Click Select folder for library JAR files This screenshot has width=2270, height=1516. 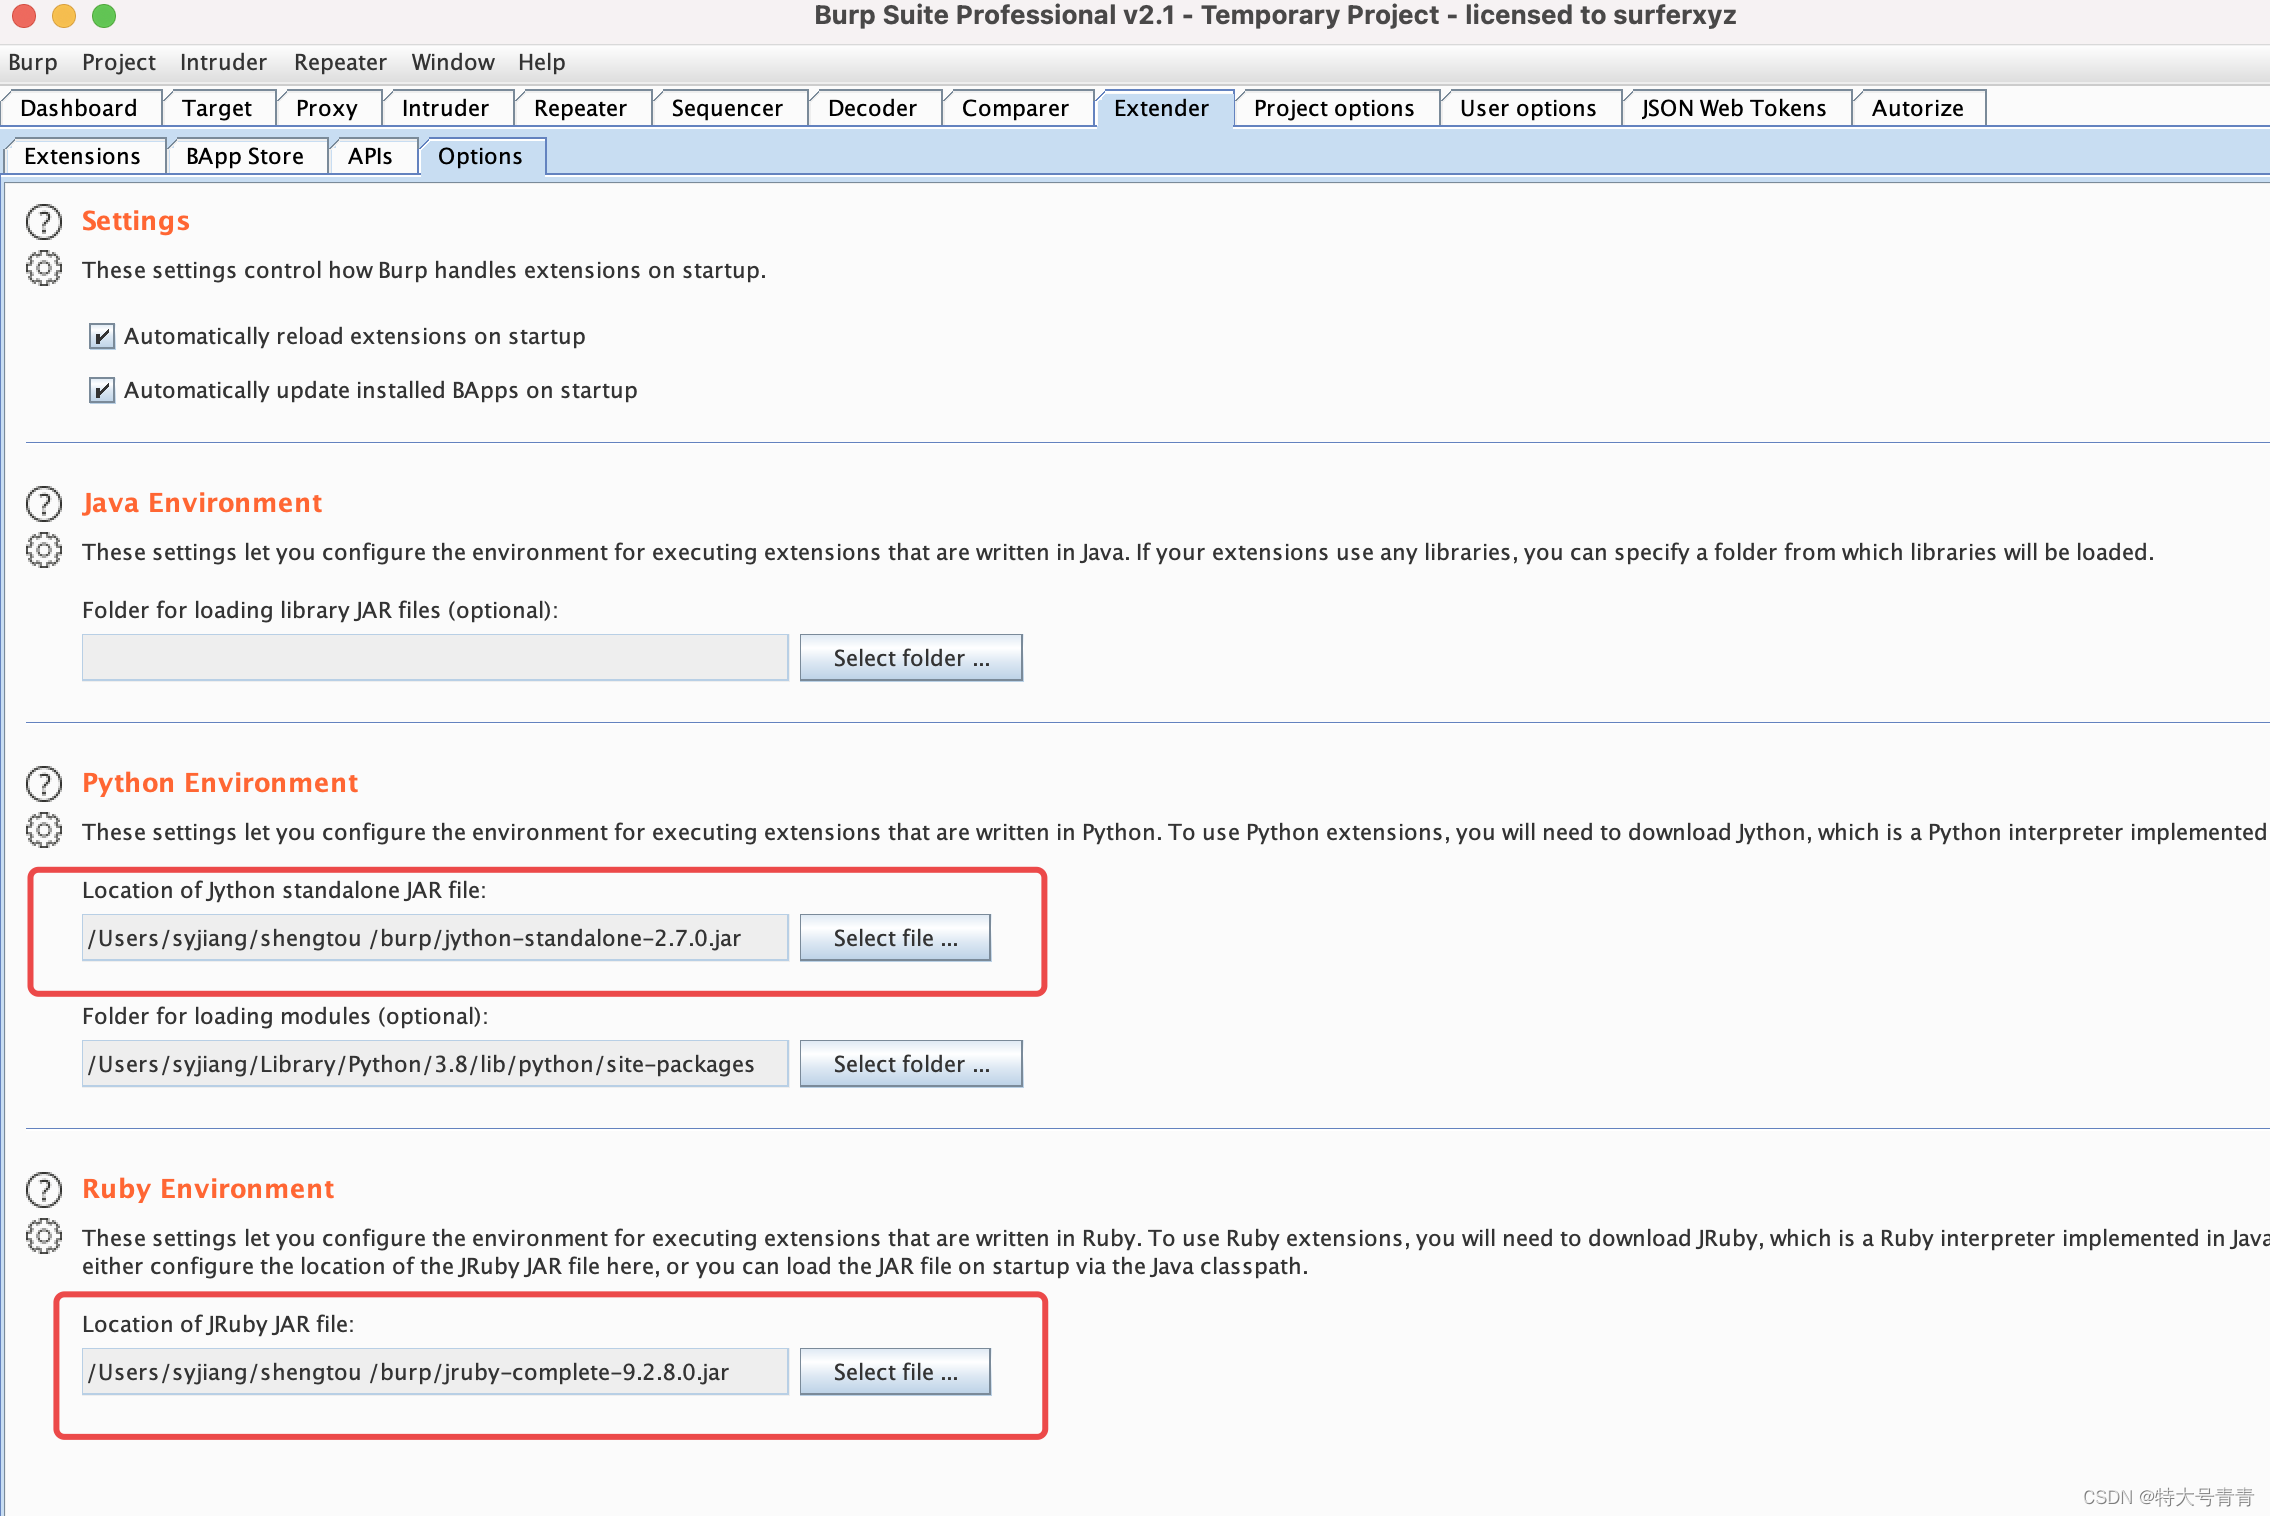click(911, 658)
